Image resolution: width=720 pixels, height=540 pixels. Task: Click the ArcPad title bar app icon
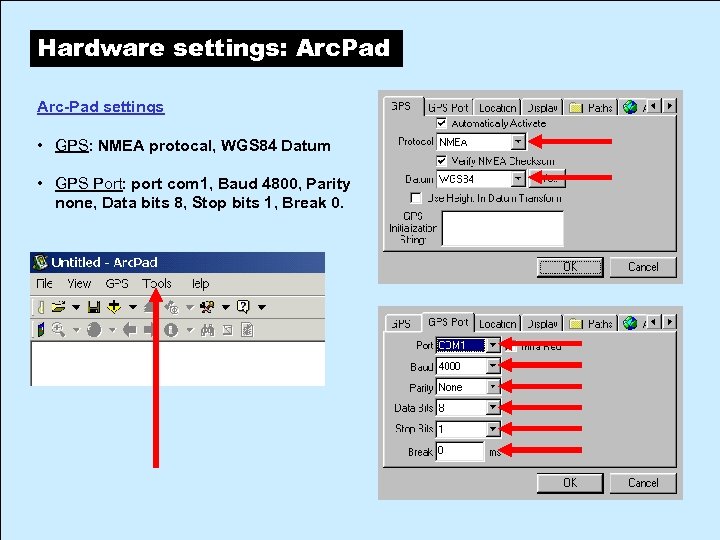[x=40, y=262]
